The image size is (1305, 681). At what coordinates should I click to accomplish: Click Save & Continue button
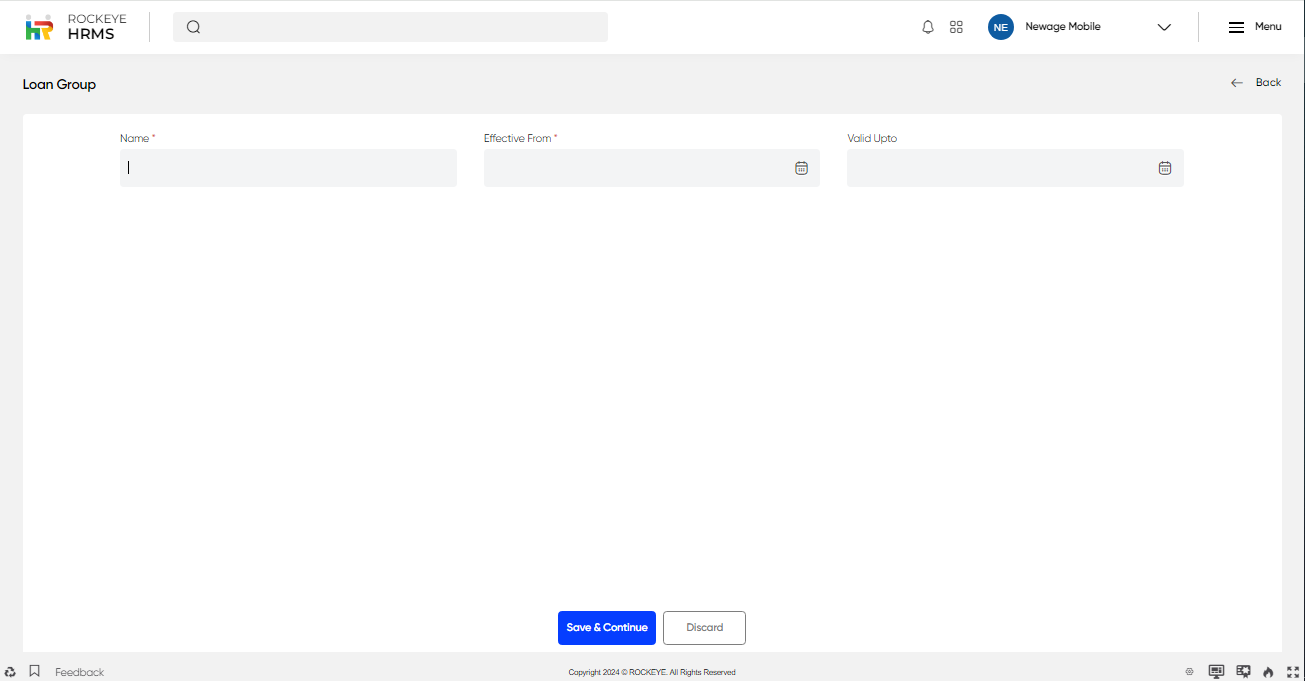(607, 628)
